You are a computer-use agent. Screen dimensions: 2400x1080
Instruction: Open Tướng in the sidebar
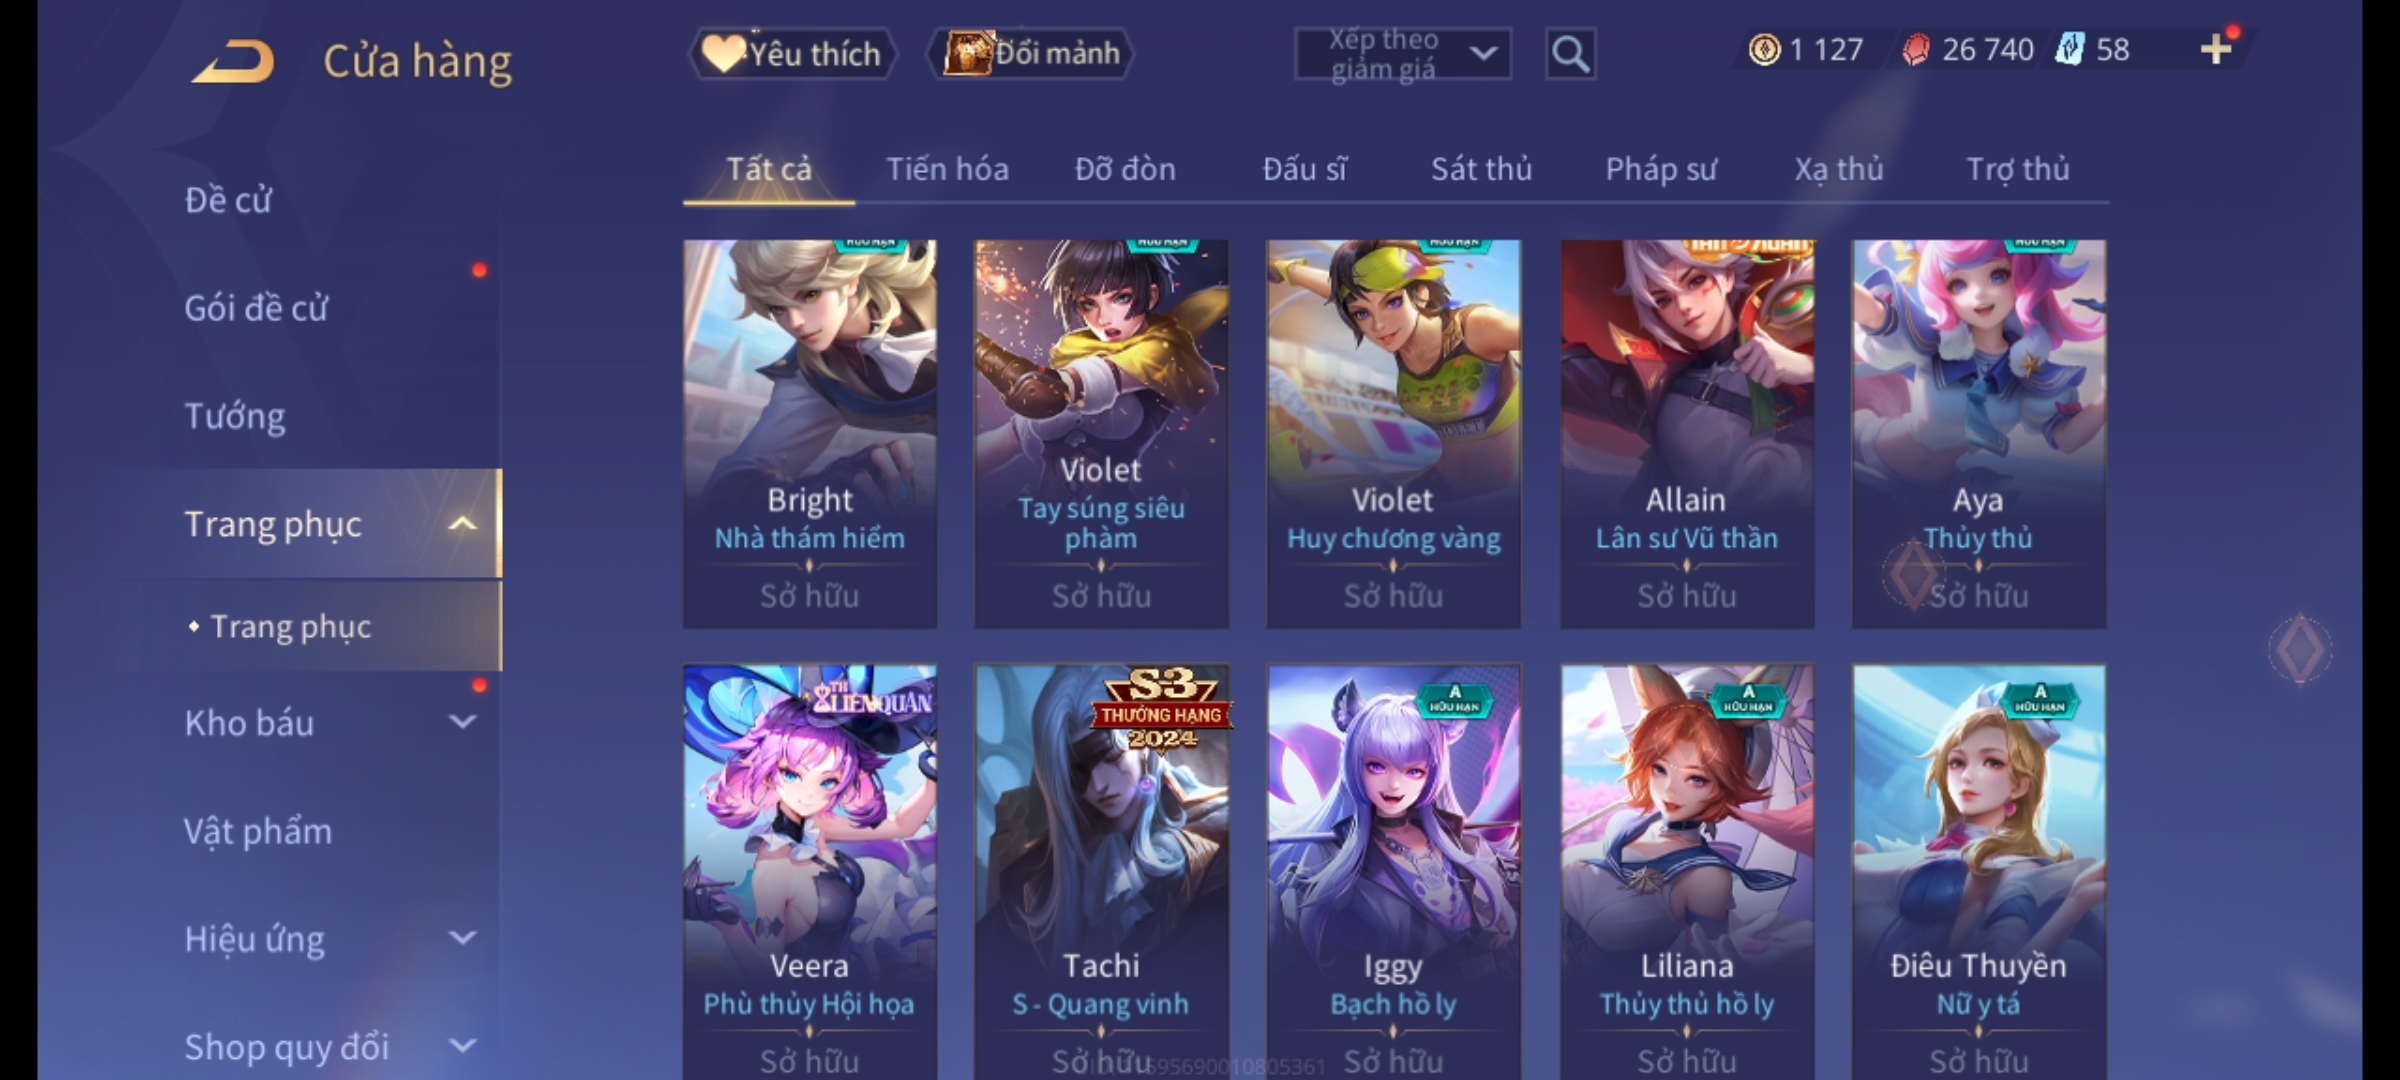(235, 415)
